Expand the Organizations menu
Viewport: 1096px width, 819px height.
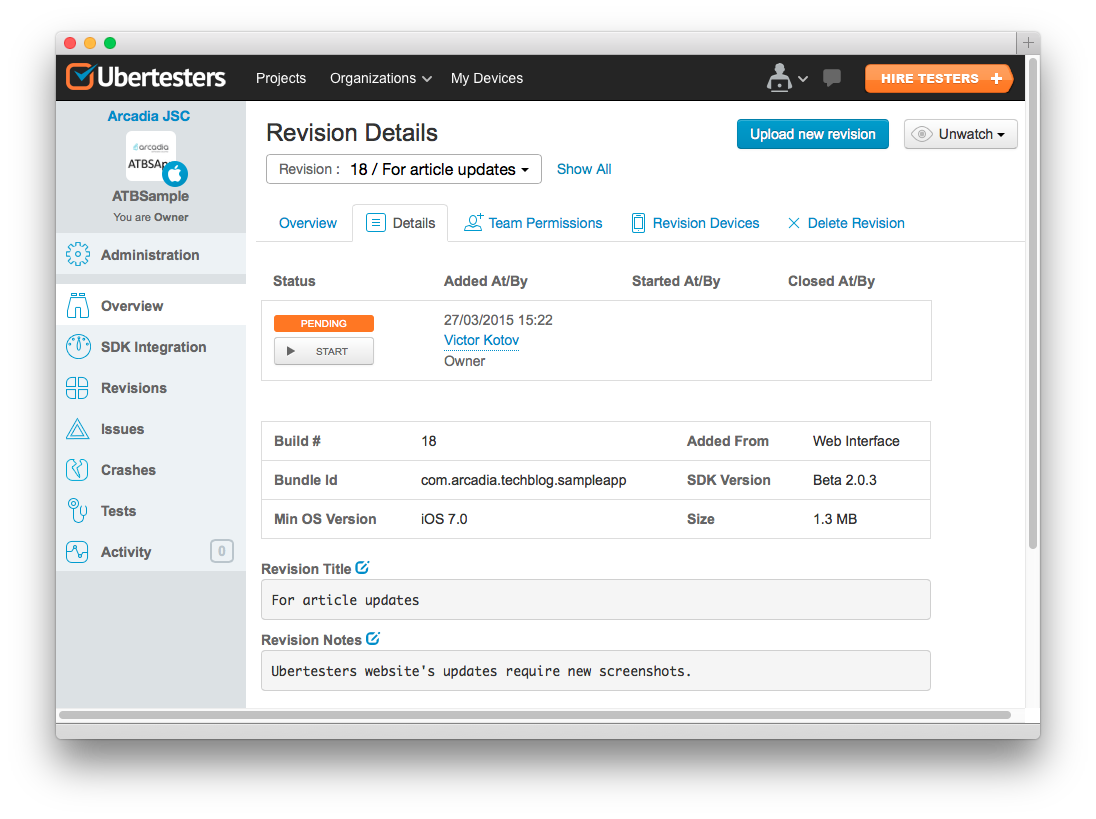coord(380,78)
